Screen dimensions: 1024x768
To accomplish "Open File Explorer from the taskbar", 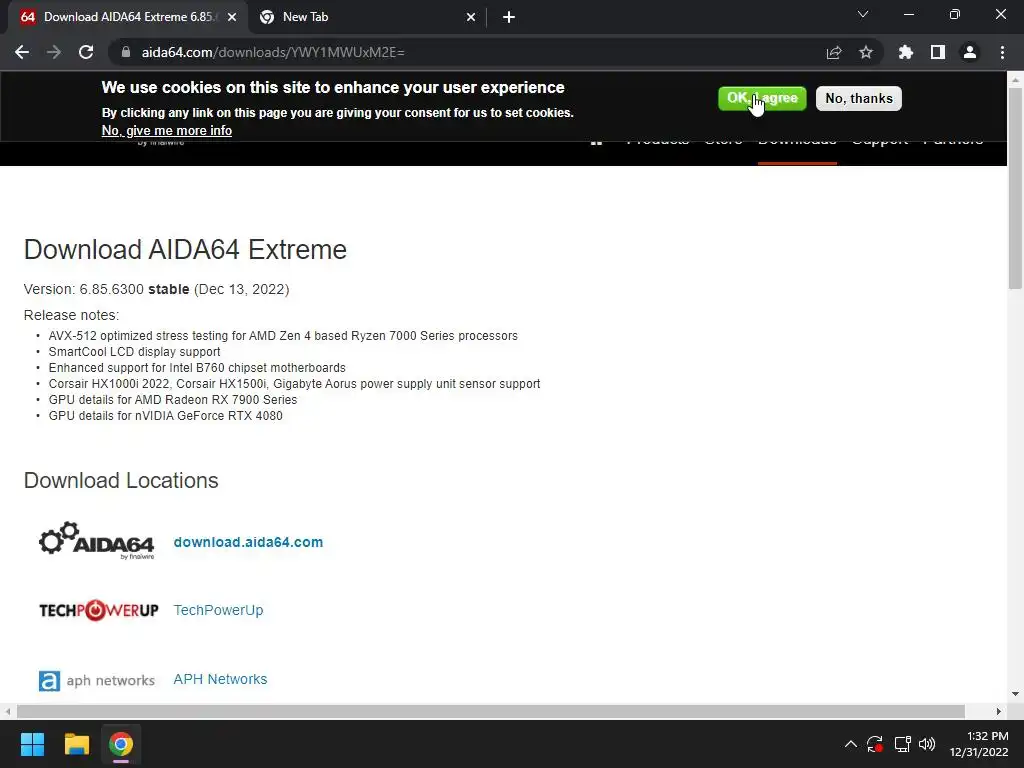I will [76, 744].
